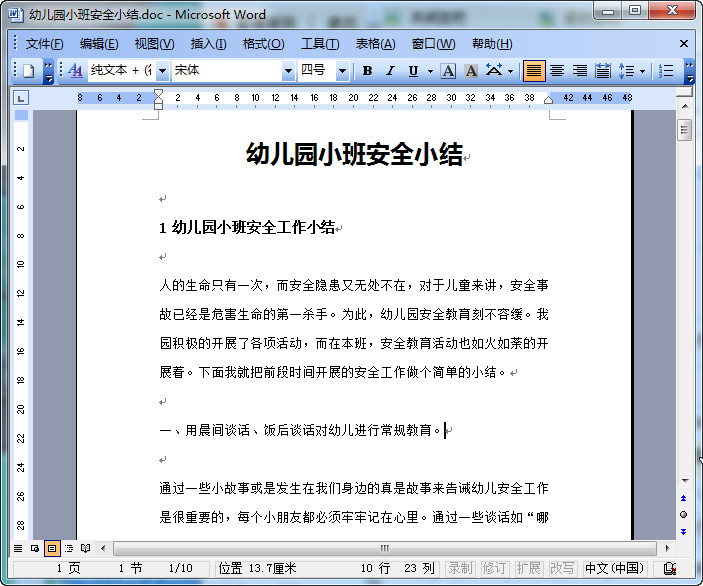
Task: Click the title 幼儿园小班安全小结
Action: pyautogui.click(x=354, y=154)
